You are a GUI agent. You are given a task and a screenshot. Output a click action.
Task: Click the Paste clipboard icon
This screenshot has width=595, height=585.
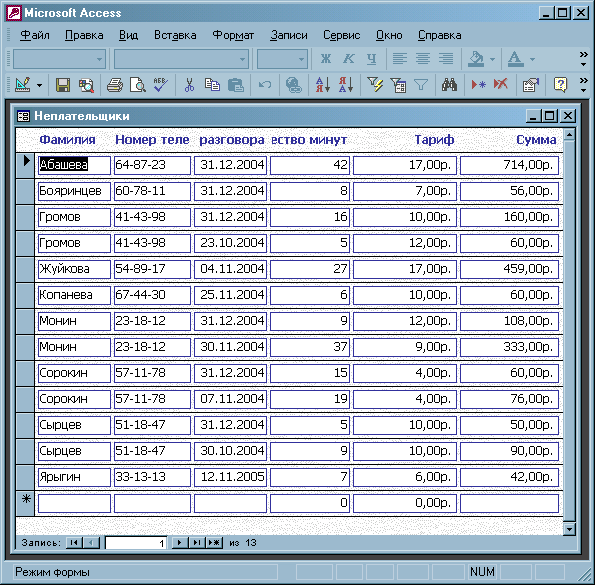tap(236, 85)
